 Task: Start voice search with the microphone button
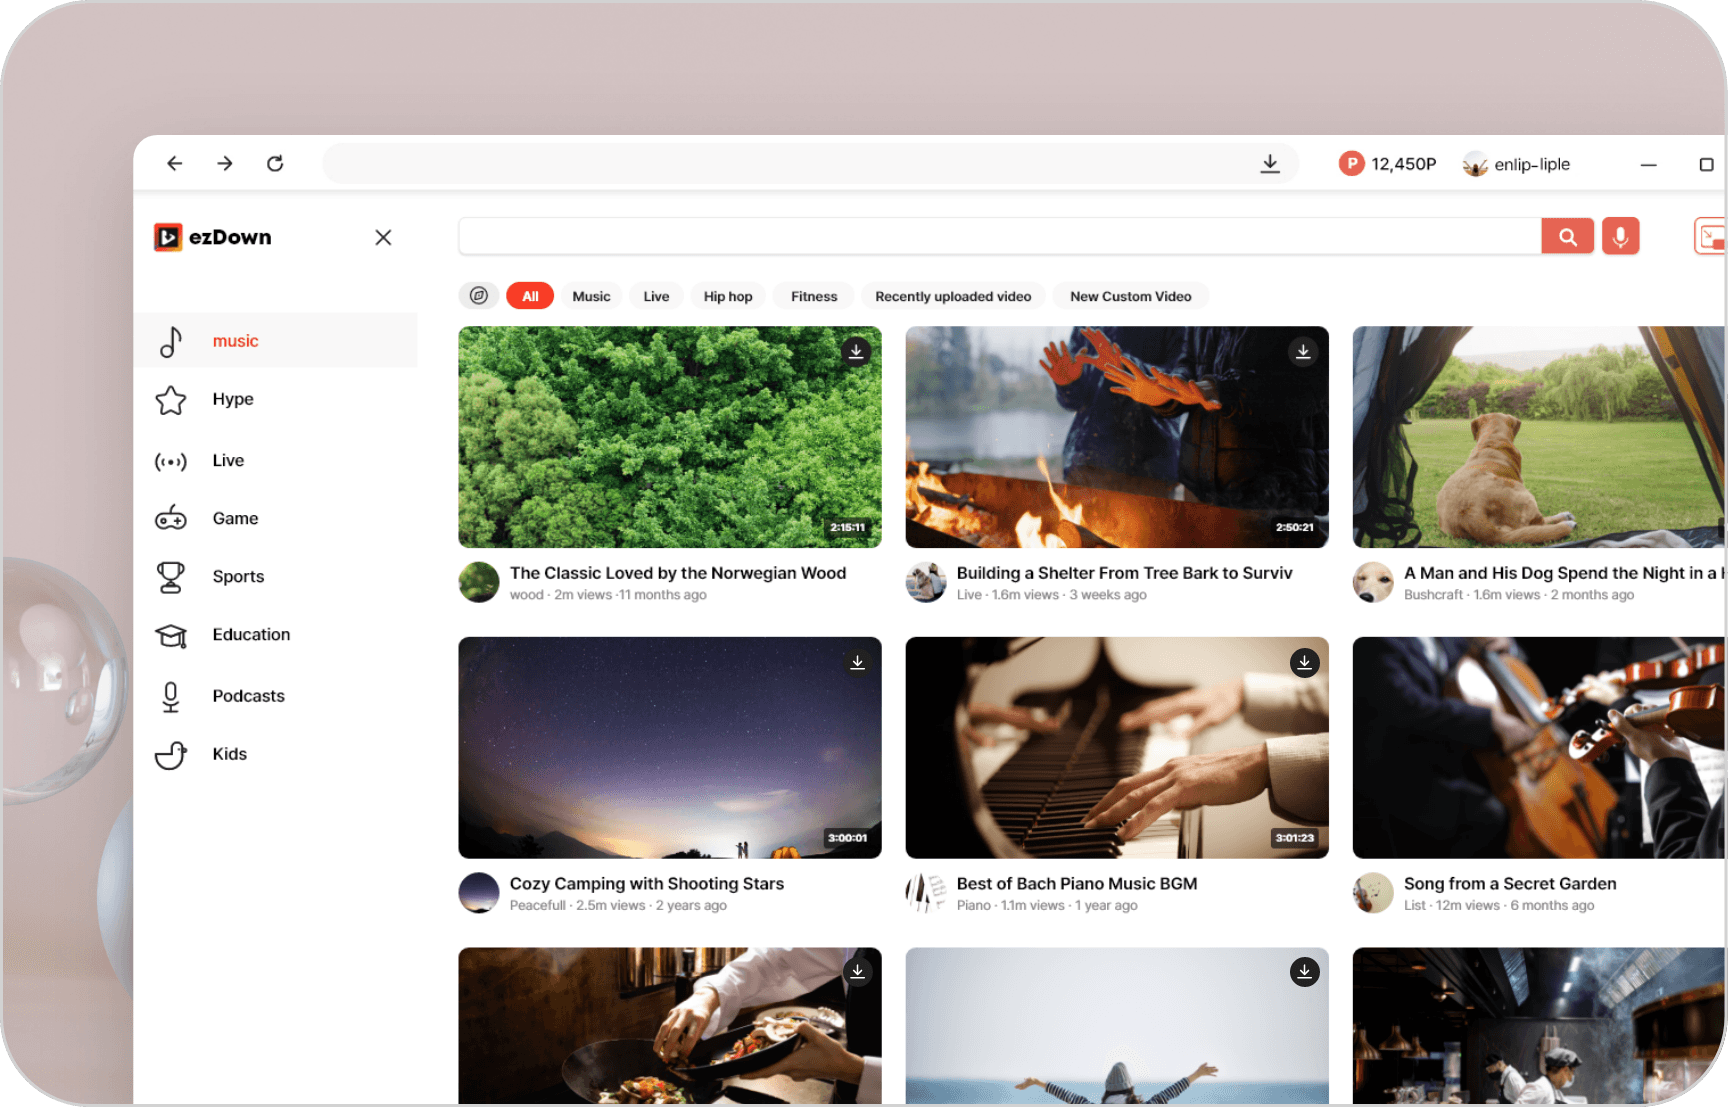click(1620, 236)
